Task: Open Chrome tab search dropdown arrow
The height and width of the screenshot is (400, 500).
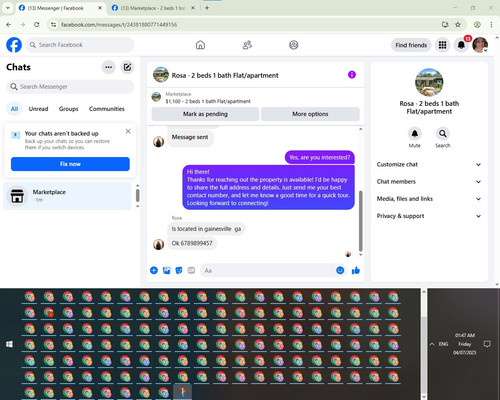Action: pyautogui.click(x=8, y=8)
